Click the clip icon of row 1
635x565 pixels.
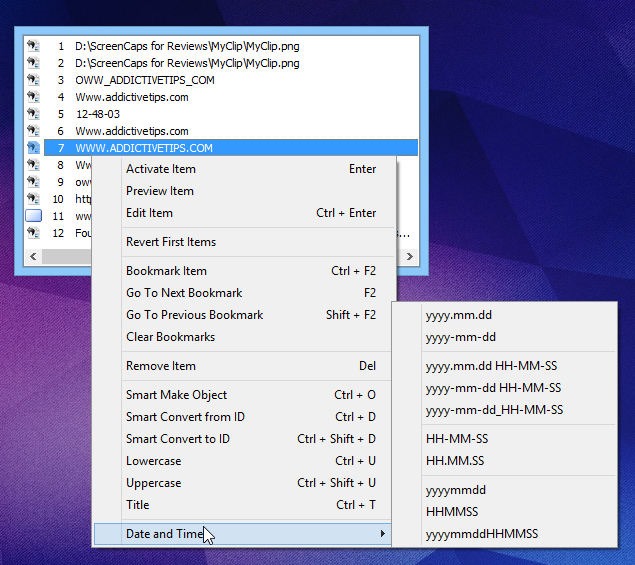[x=33, y=46]
